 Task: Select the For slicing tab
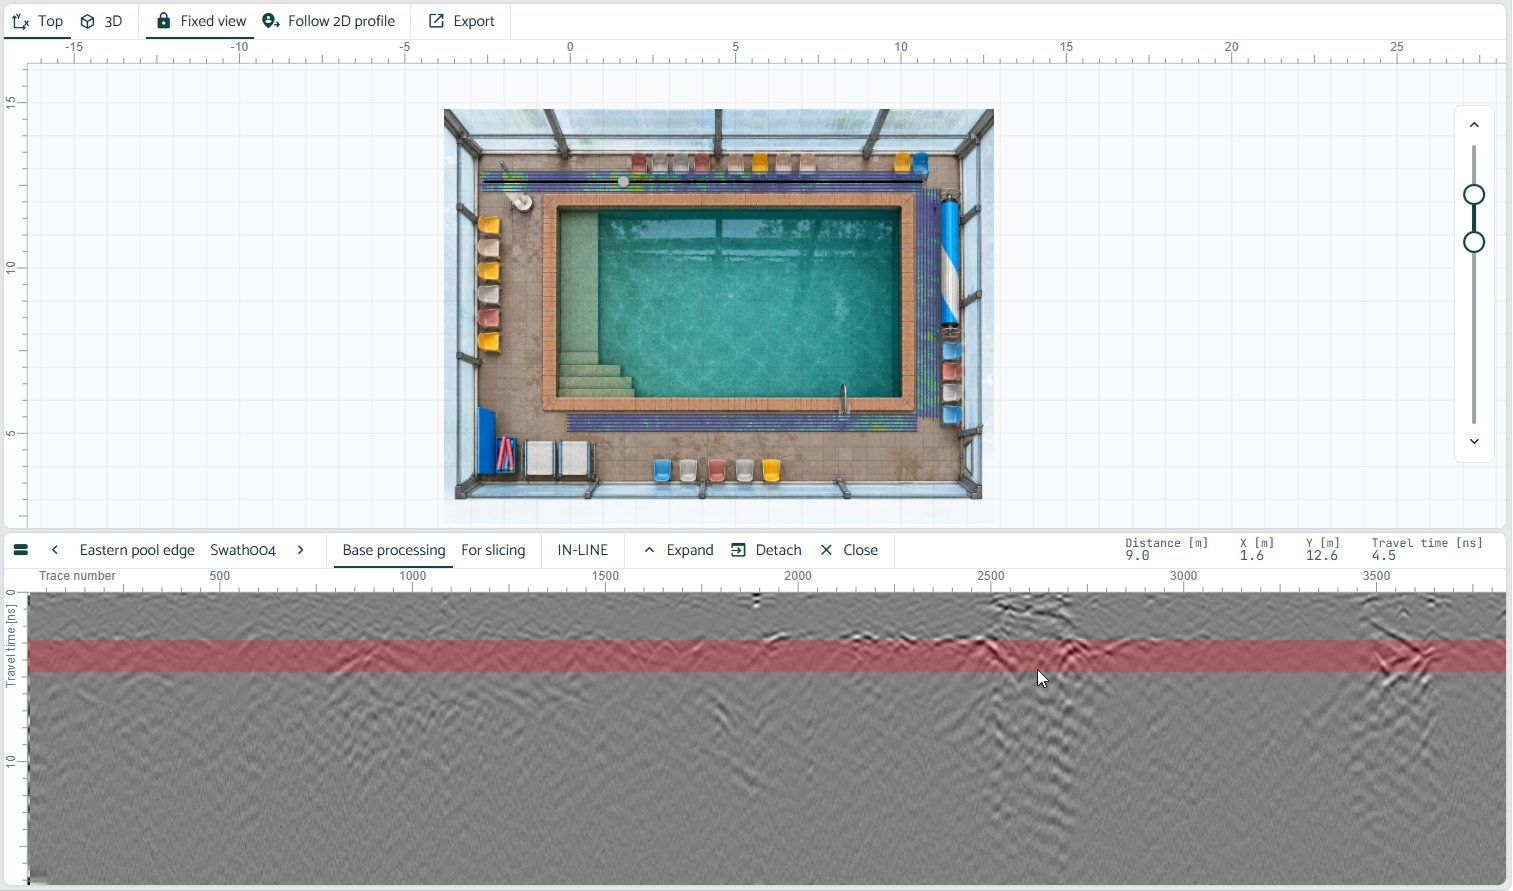pos(493,550)
